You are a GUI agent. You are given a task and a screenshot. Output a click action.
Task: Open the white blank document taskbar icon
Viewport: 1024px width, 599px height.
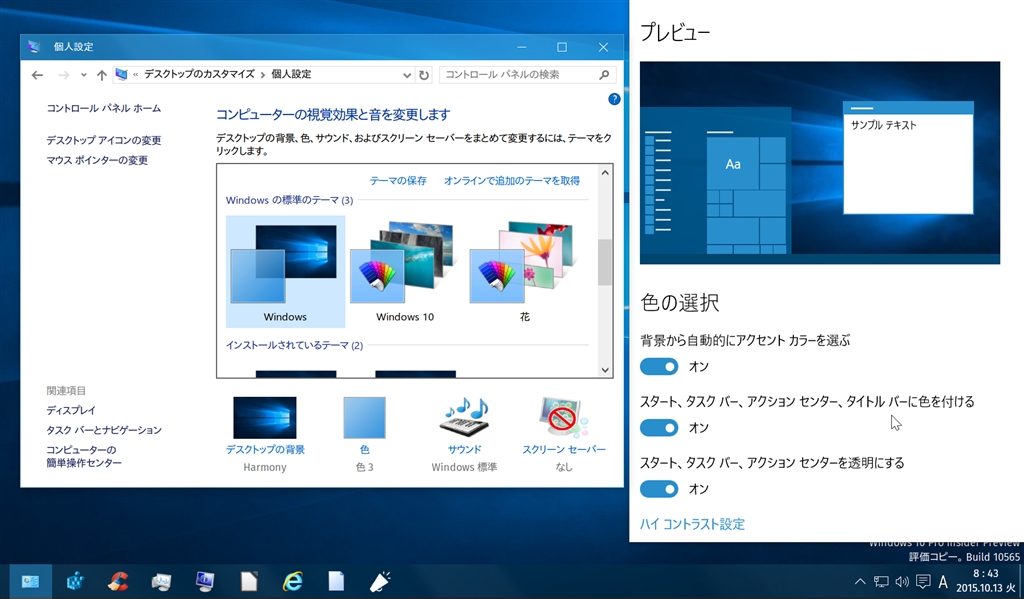pyautogui.click(x=336, y=581)
